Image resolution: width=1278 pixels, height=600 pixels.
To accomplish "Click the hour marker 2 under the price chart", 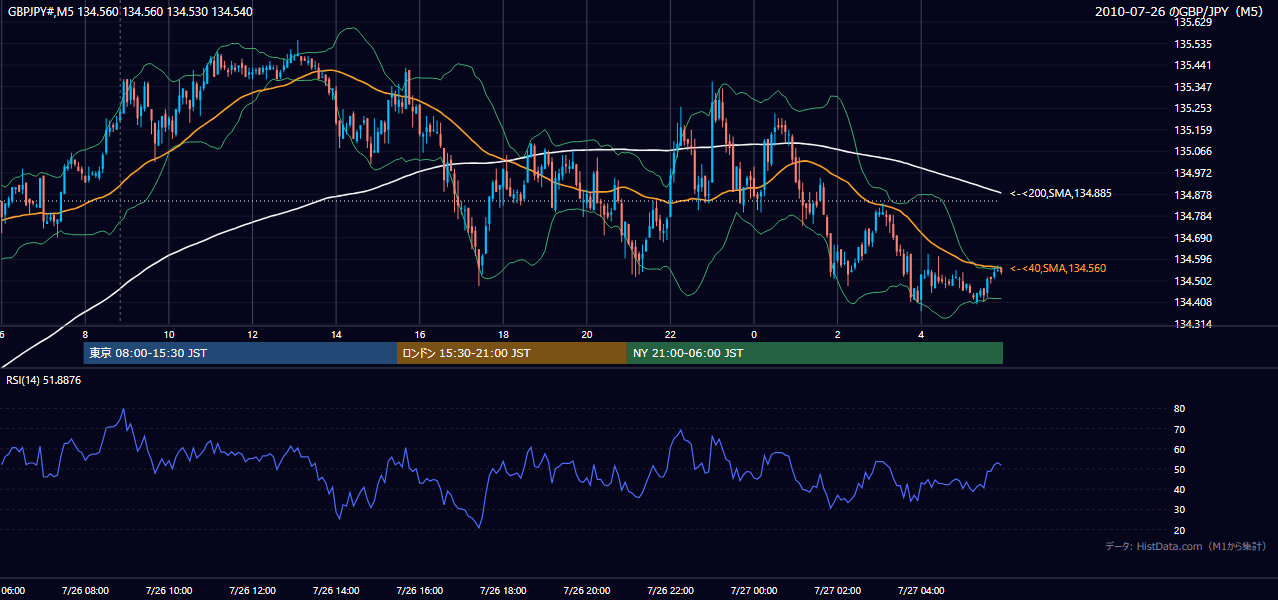I will click(x=838, y=335).
